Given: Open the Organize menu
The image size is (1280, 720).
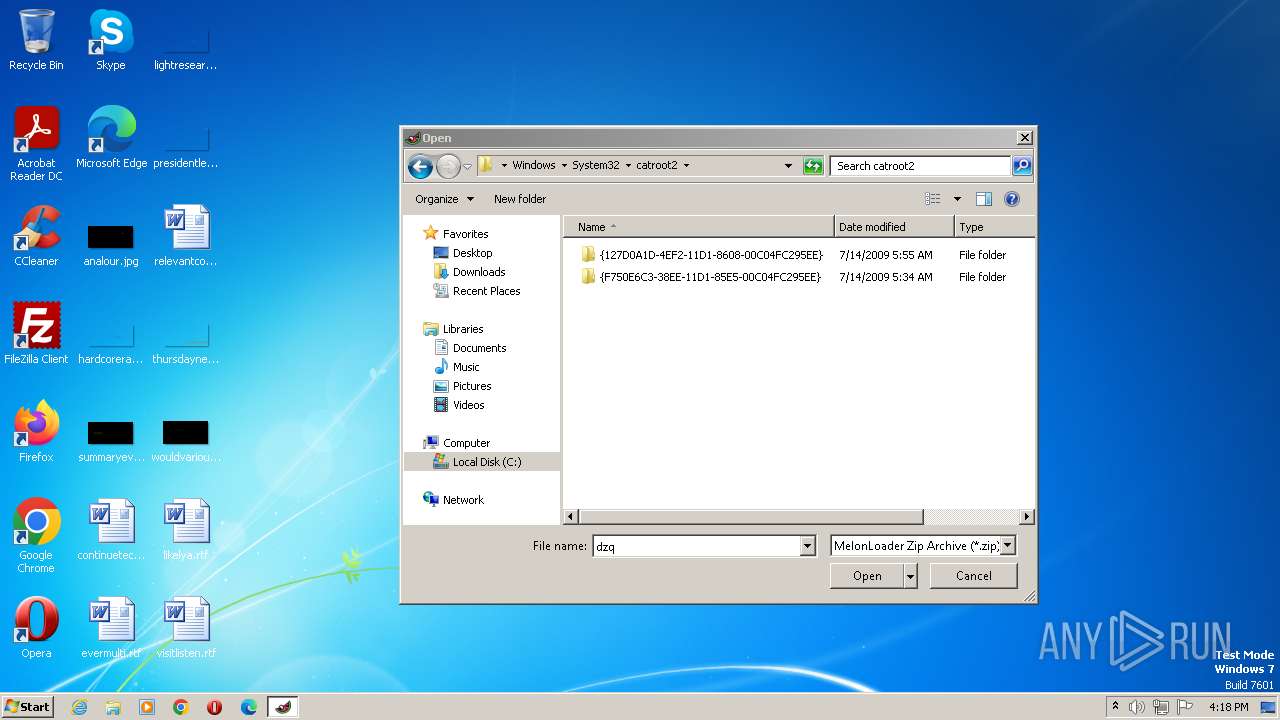Looking at the screenshot, I should click(444, 199).
